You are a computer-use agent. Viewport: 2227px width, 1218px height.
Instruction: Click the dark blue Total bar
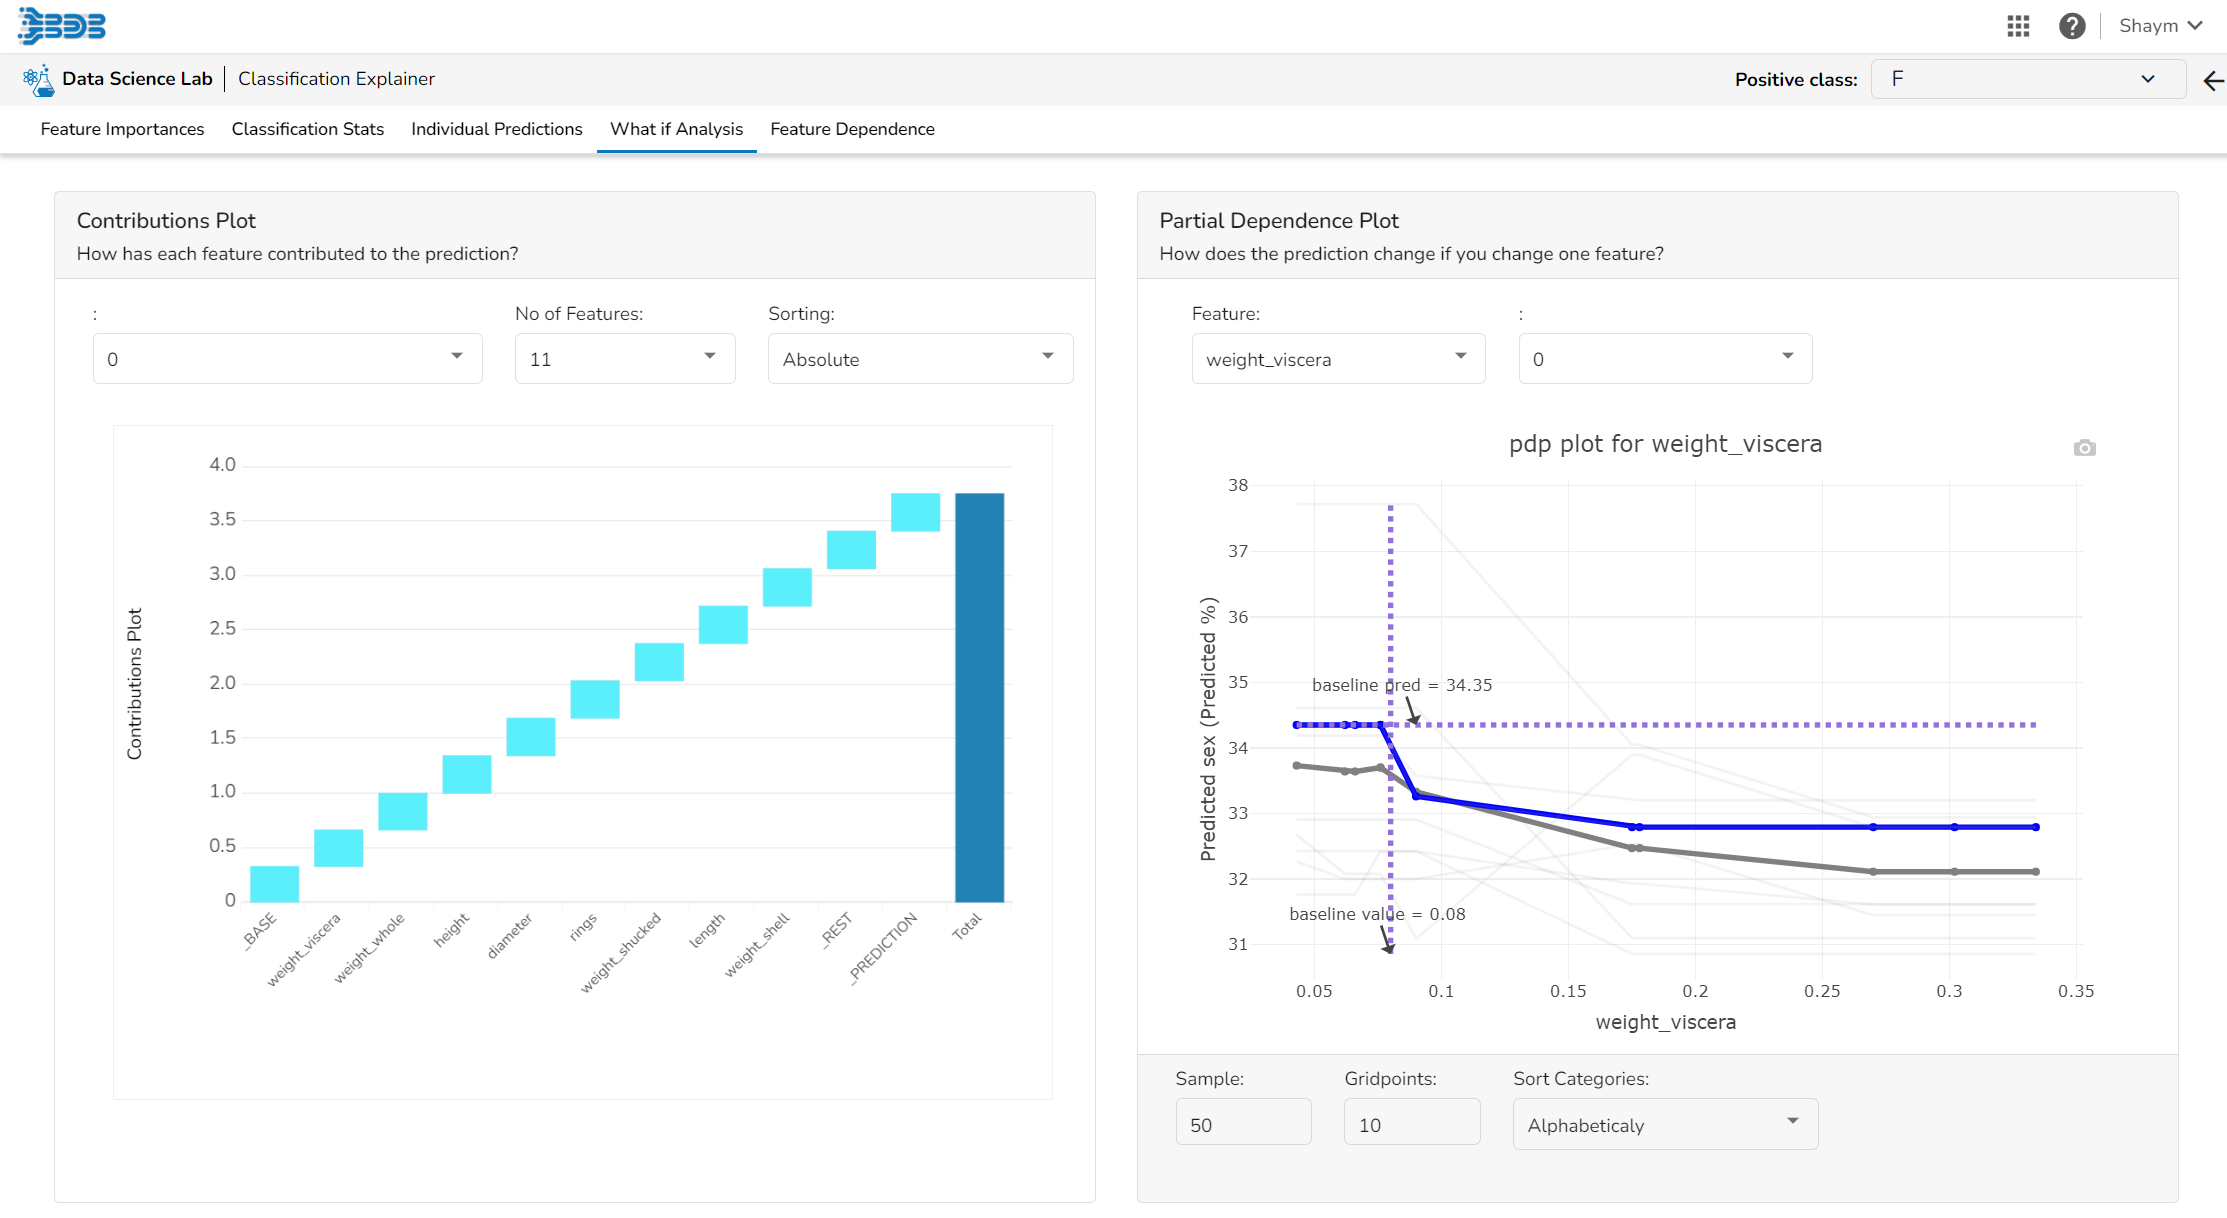coord(979,697)
